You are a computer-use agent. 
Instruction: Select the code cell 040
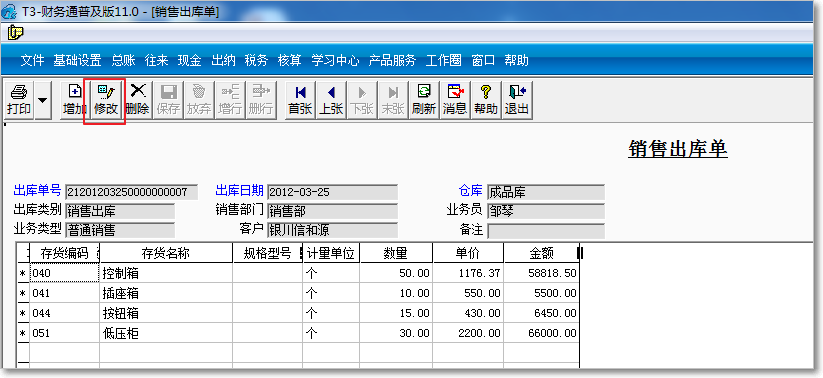pos(64,273)
